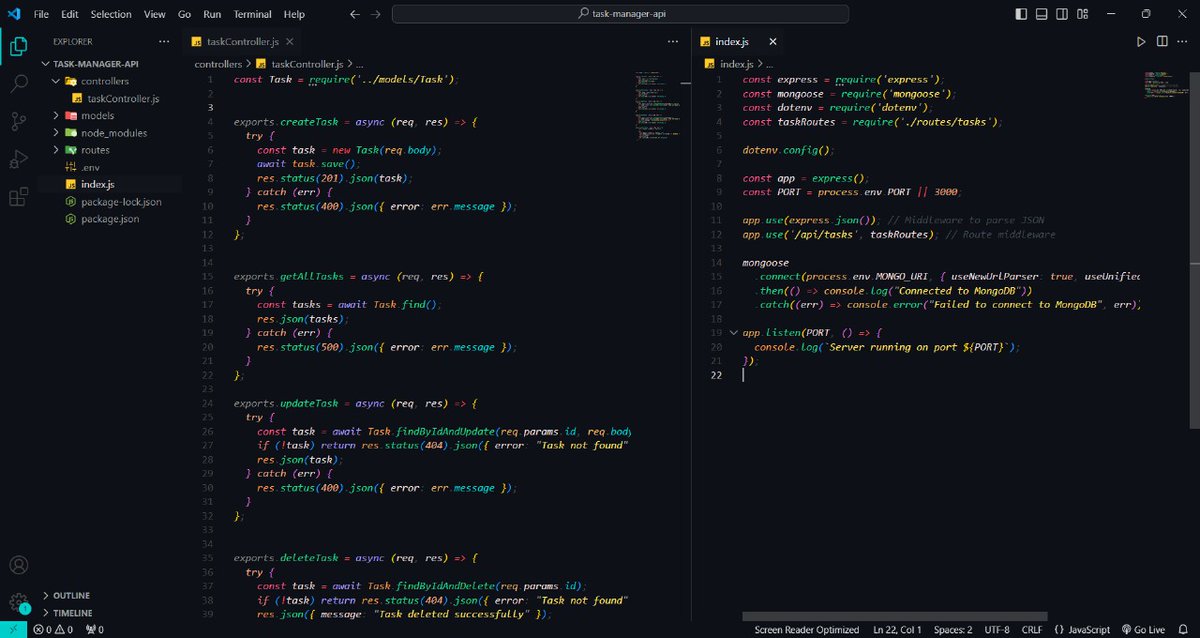Fold the app.listen block at line 19
Screen dimensions: 1200x638
point(734,332)
